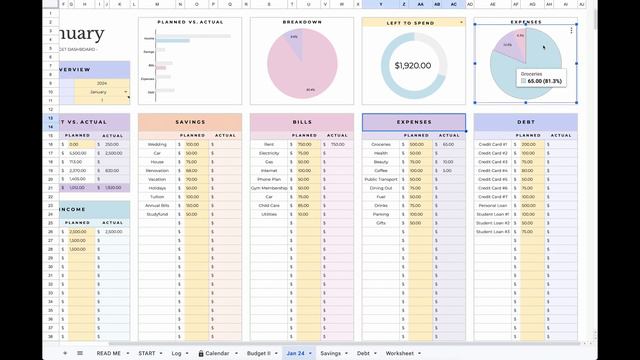Select row header 13
This screenshot has height=360, width=640.
[x=51, y=118]
